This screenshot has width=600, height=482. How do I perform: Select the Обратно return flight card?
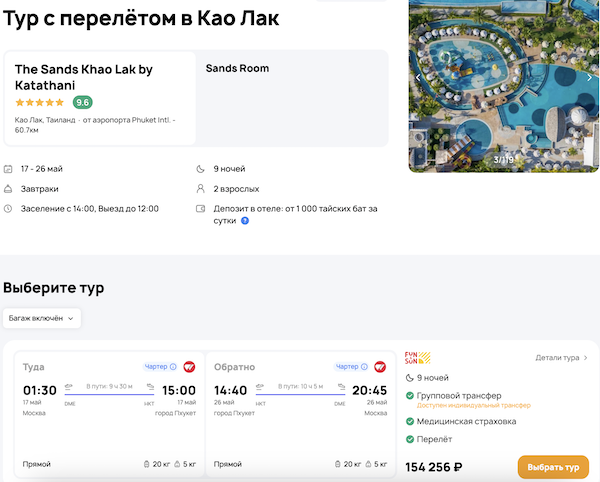point(295,415)
